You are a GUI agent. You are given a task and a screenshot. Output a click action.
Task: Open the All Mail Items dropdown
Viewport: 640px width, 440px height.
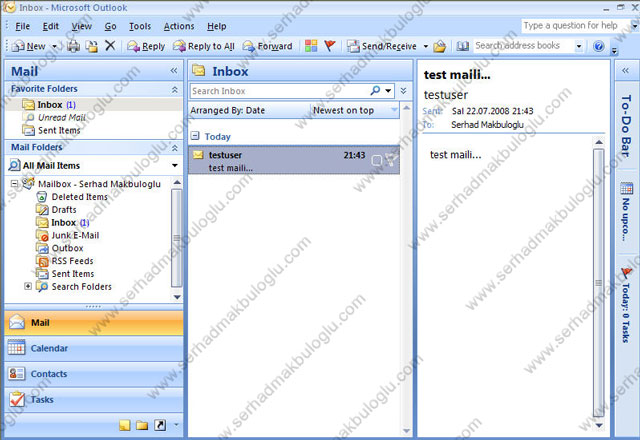pos(175,165)
